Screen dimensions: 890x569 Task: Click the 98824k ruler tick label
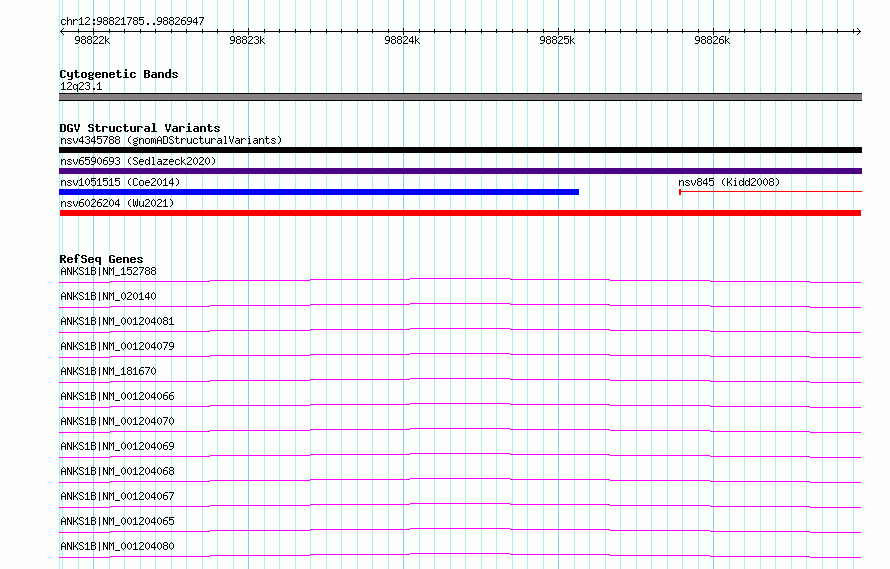pos(402,40)
